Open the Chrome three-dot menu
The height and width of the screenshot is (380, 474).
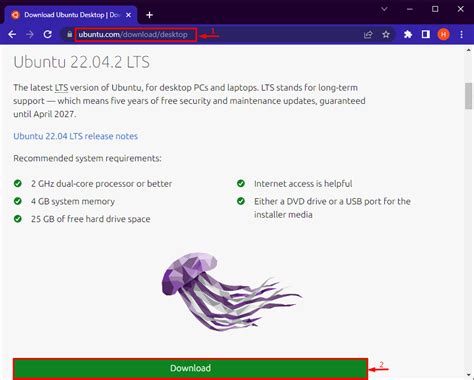[x=462, y=34]
